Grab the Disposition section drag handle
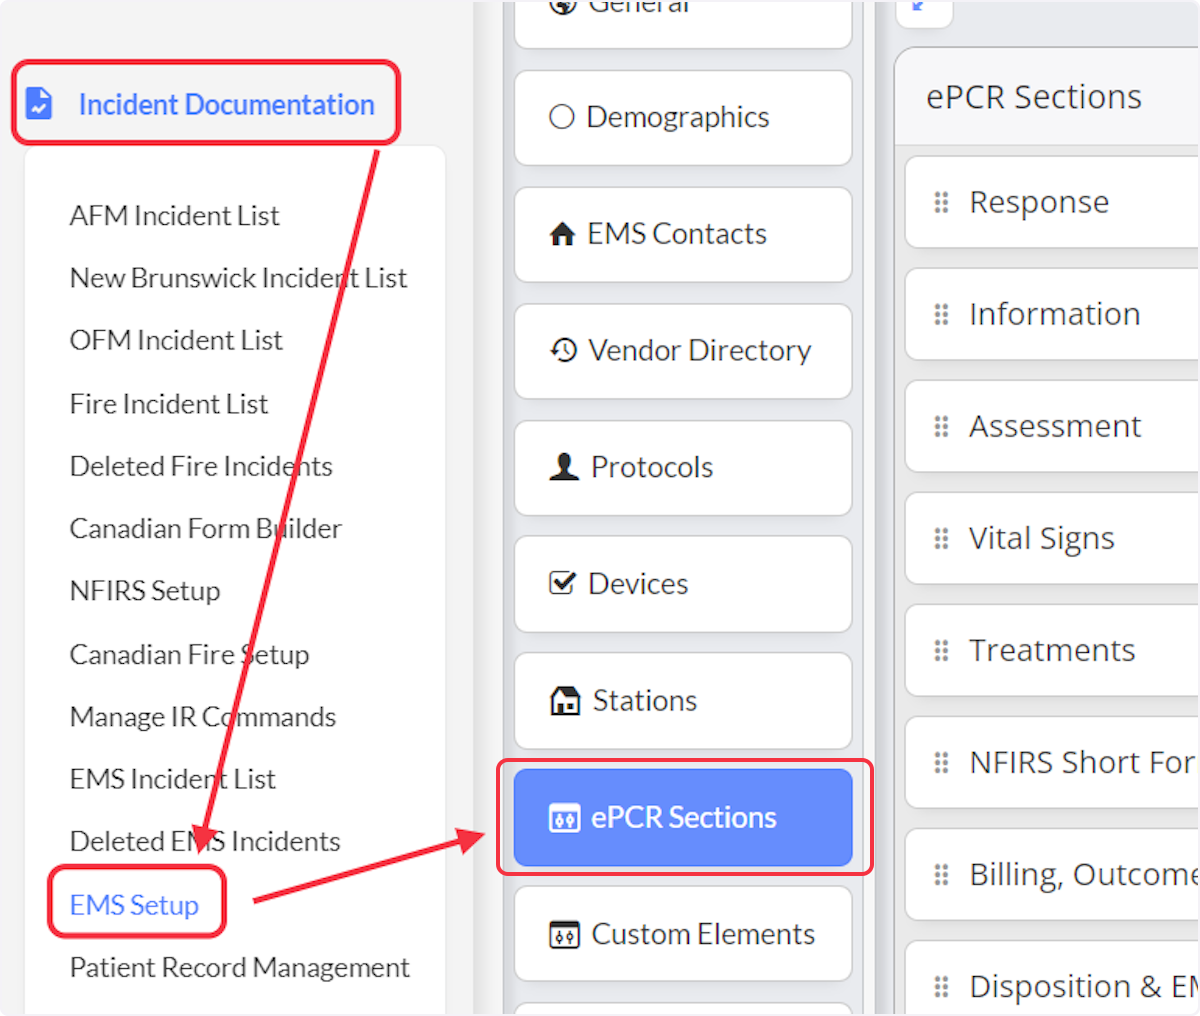1200x1016 pixels. pyautogui.click(x=941, y=986)
